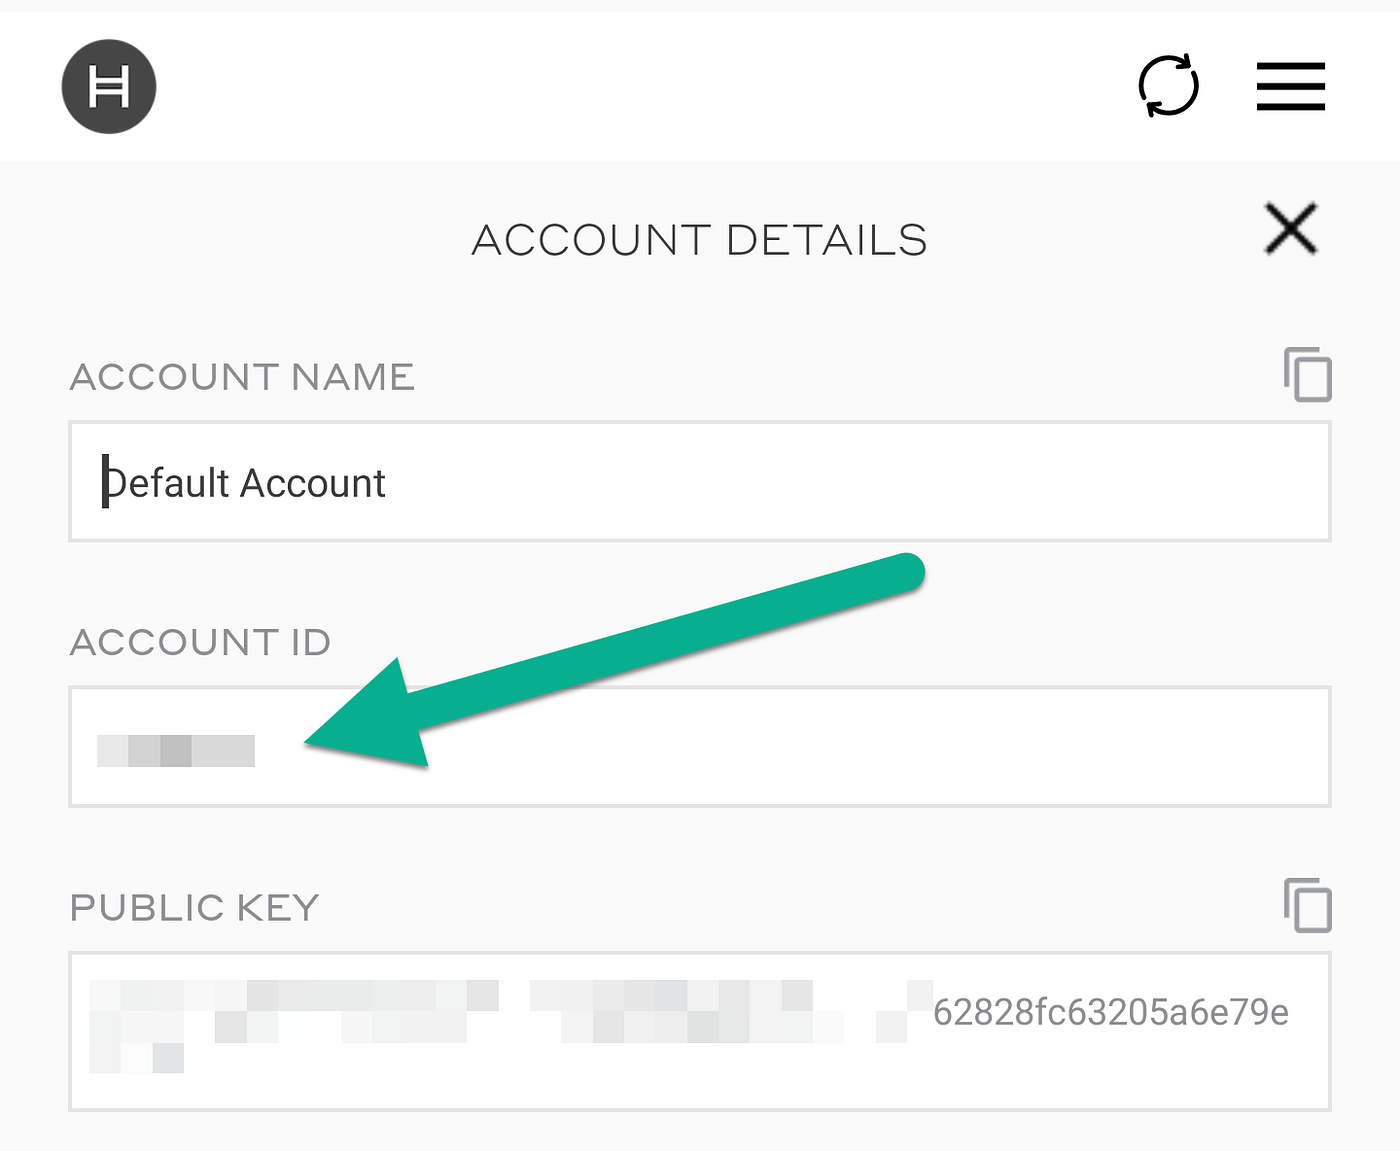Image resolution: width=1400 pixels, height=1151 pixels.
Task: Click the ACCOUNT ID label
Action: click(199, 642)
